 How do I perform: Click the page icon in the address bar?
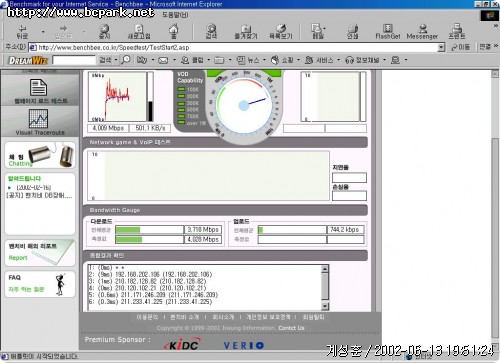click(x=33, y=47)
